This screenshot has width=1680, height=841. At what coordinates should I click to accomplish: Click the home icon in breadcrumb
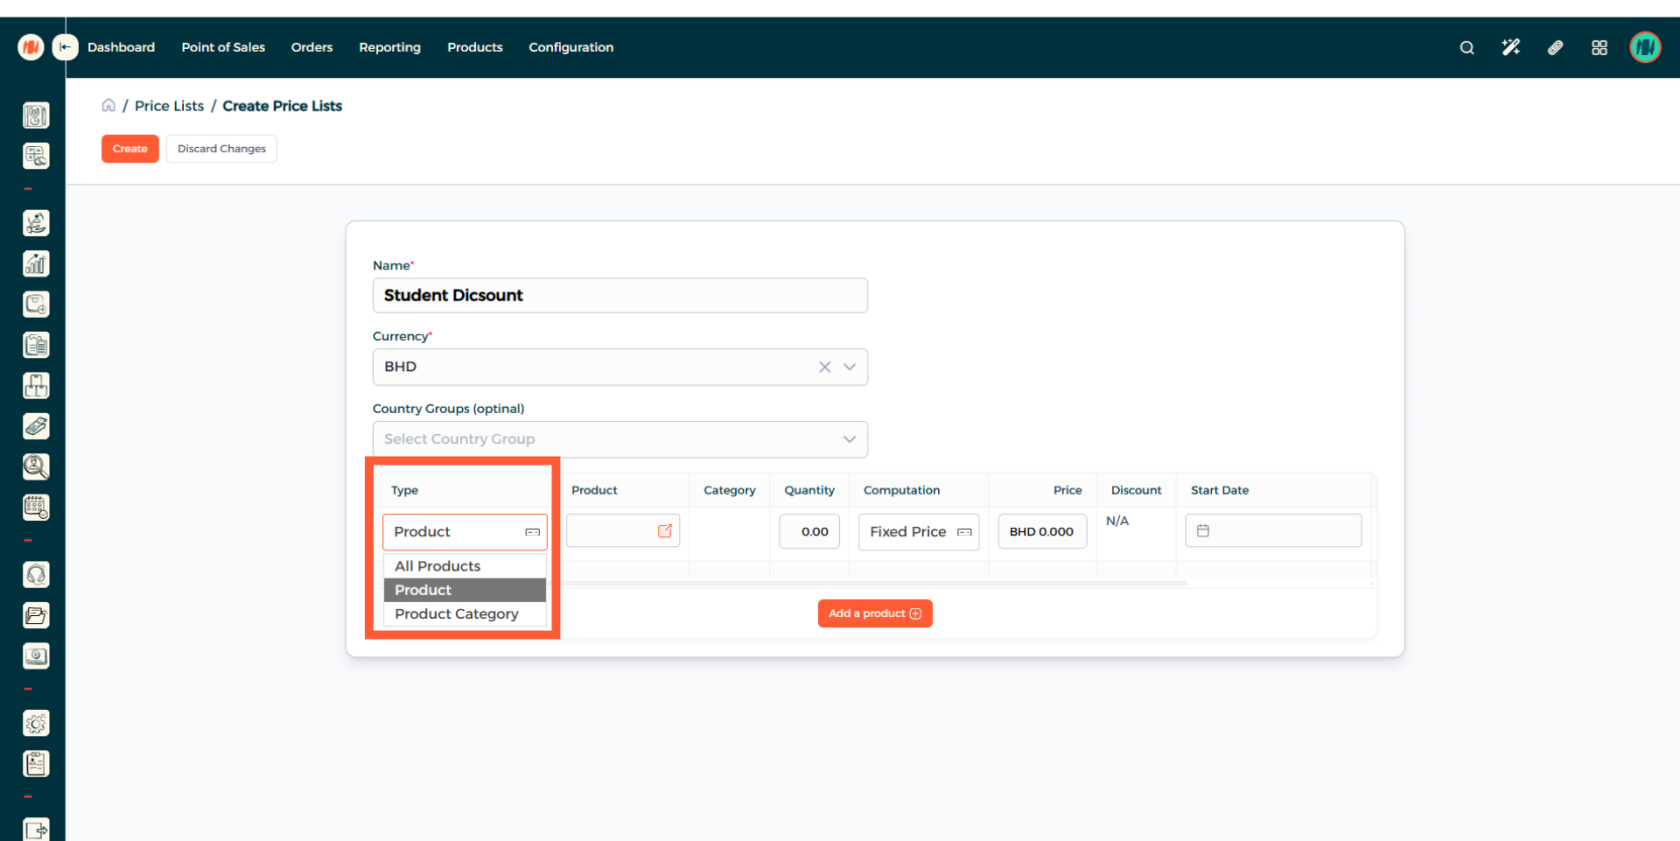point(108,106)
